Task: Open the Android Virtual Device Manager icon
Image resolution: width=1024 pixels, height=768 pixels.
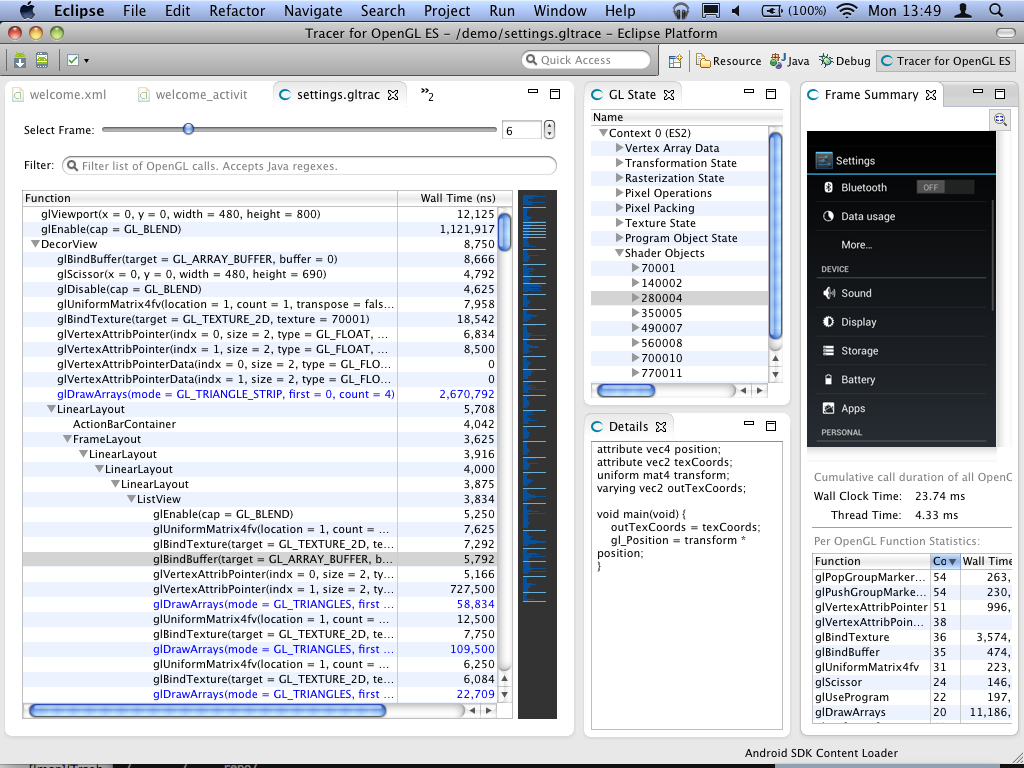Action: pyautogui.click(x=42, y=60)
